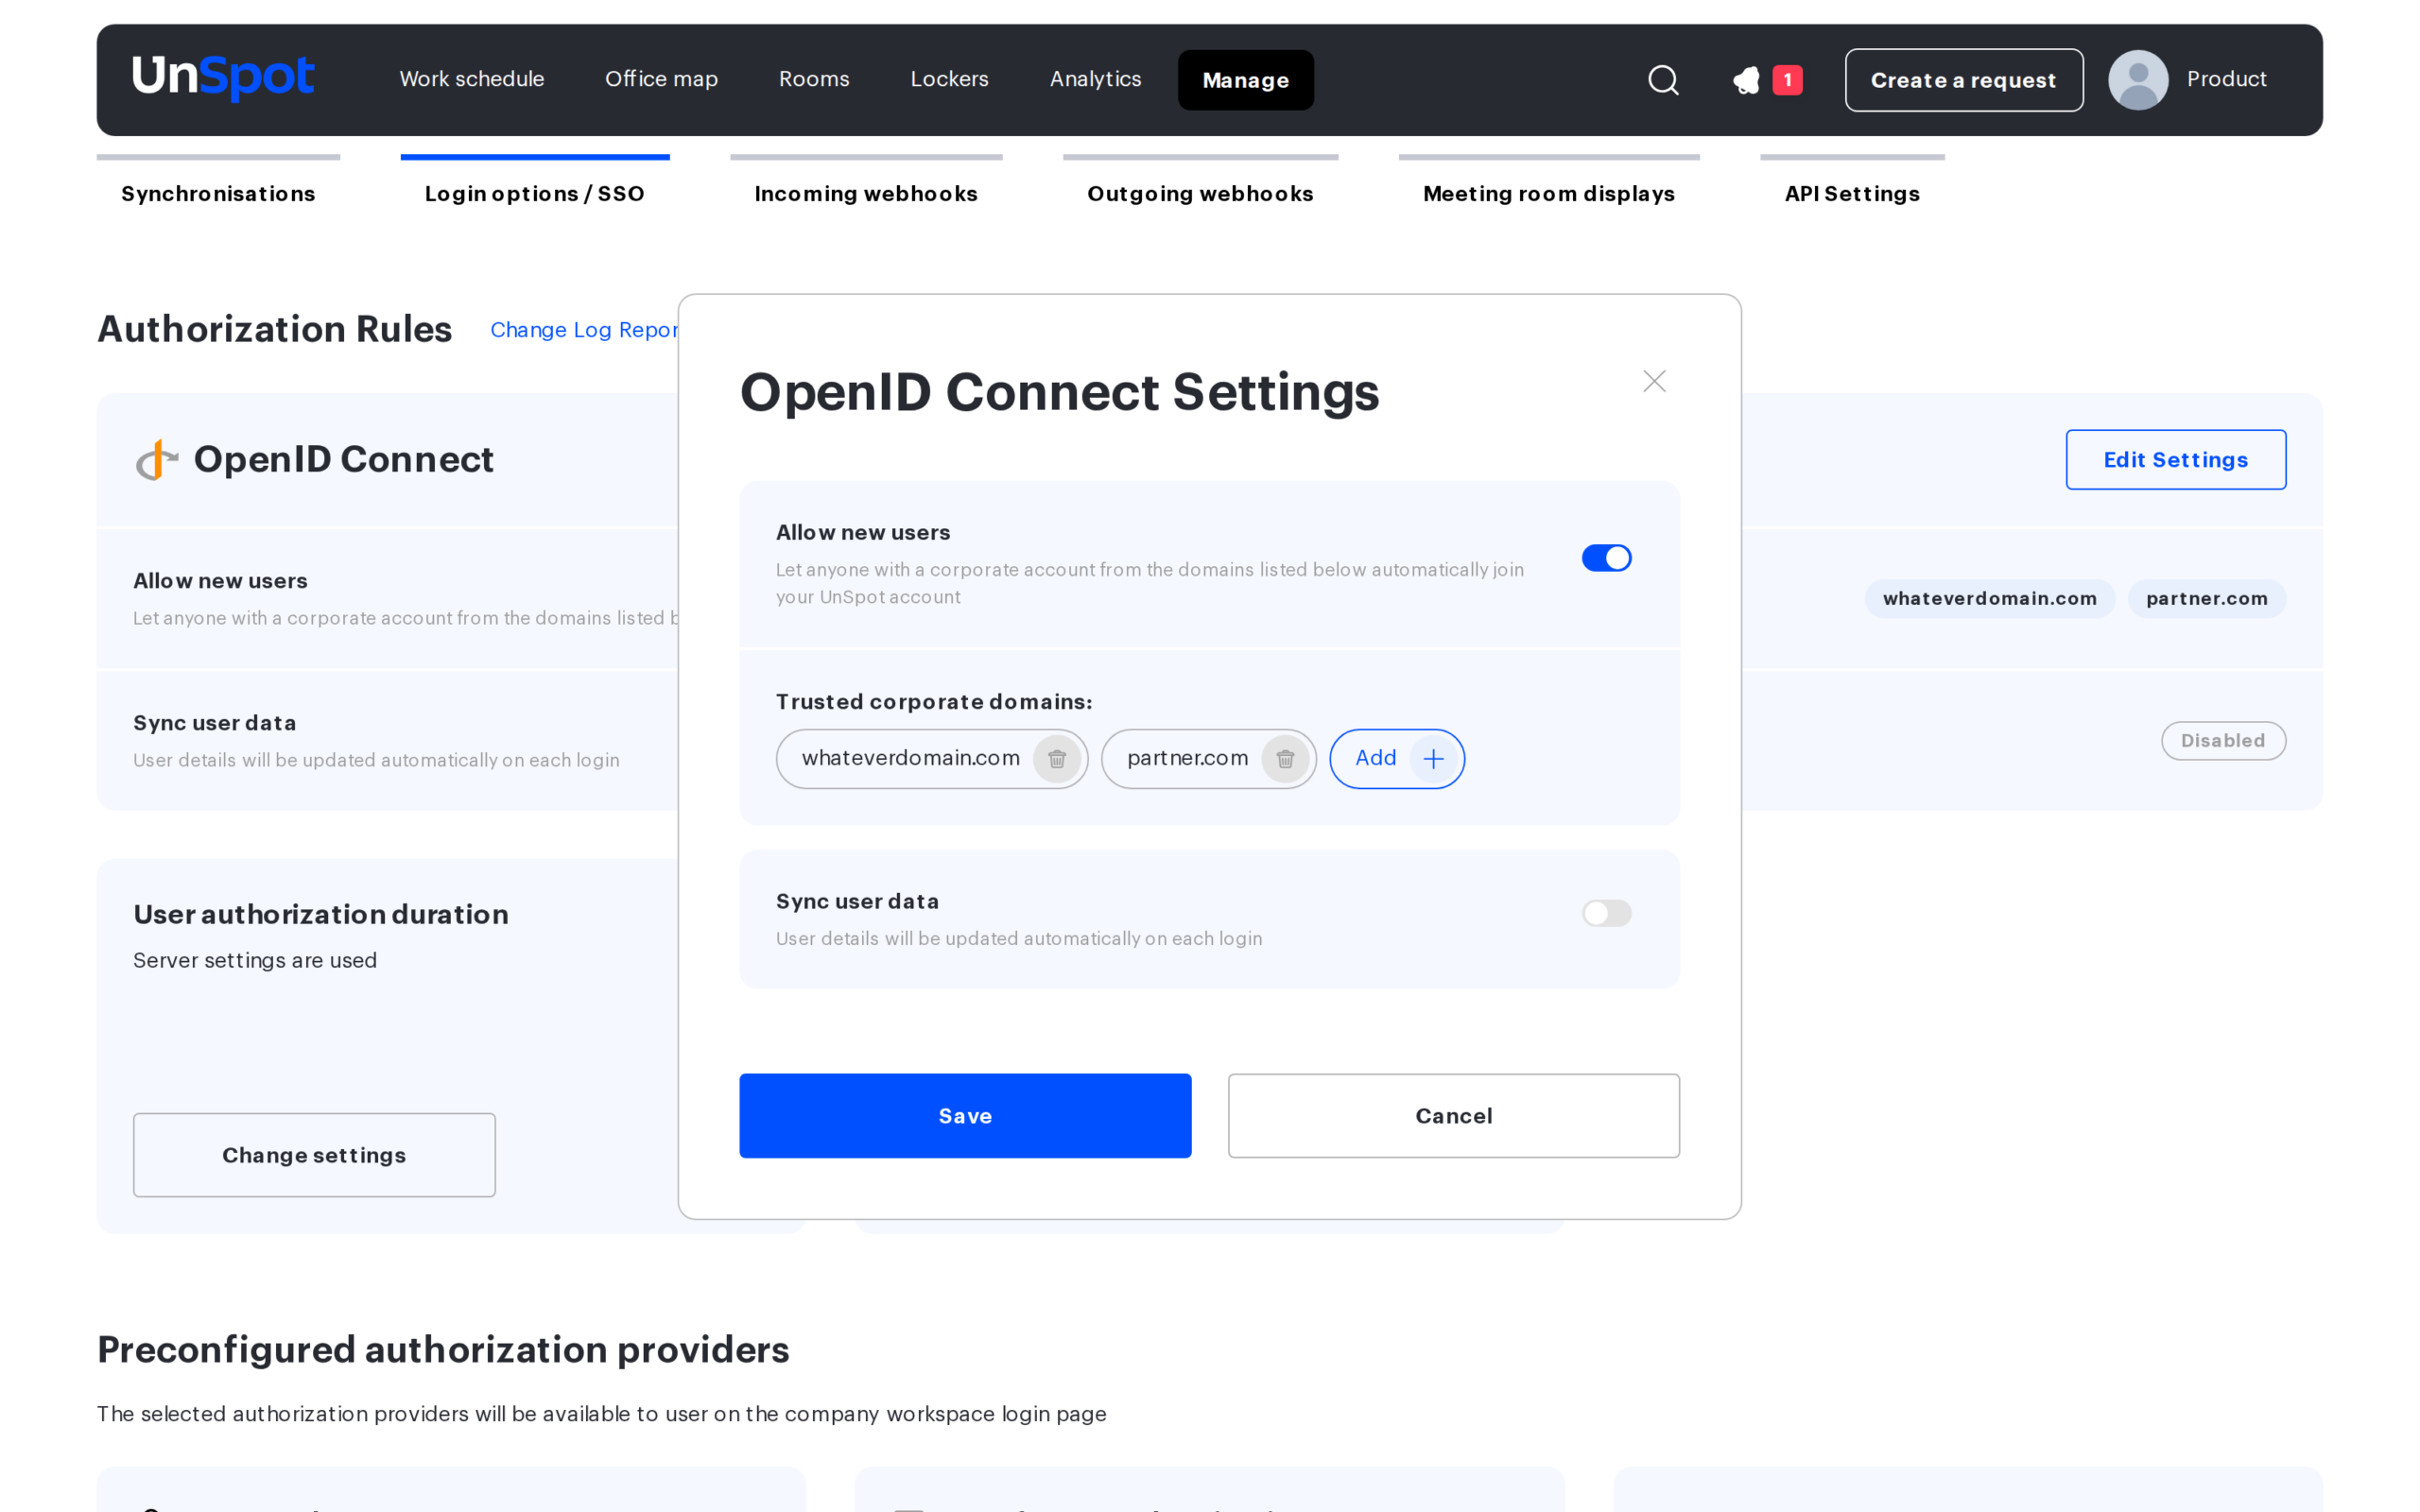Click the Trusted corporate domains label
Viewport: 2420px width, 1512px height.
(x=934, y=702)
